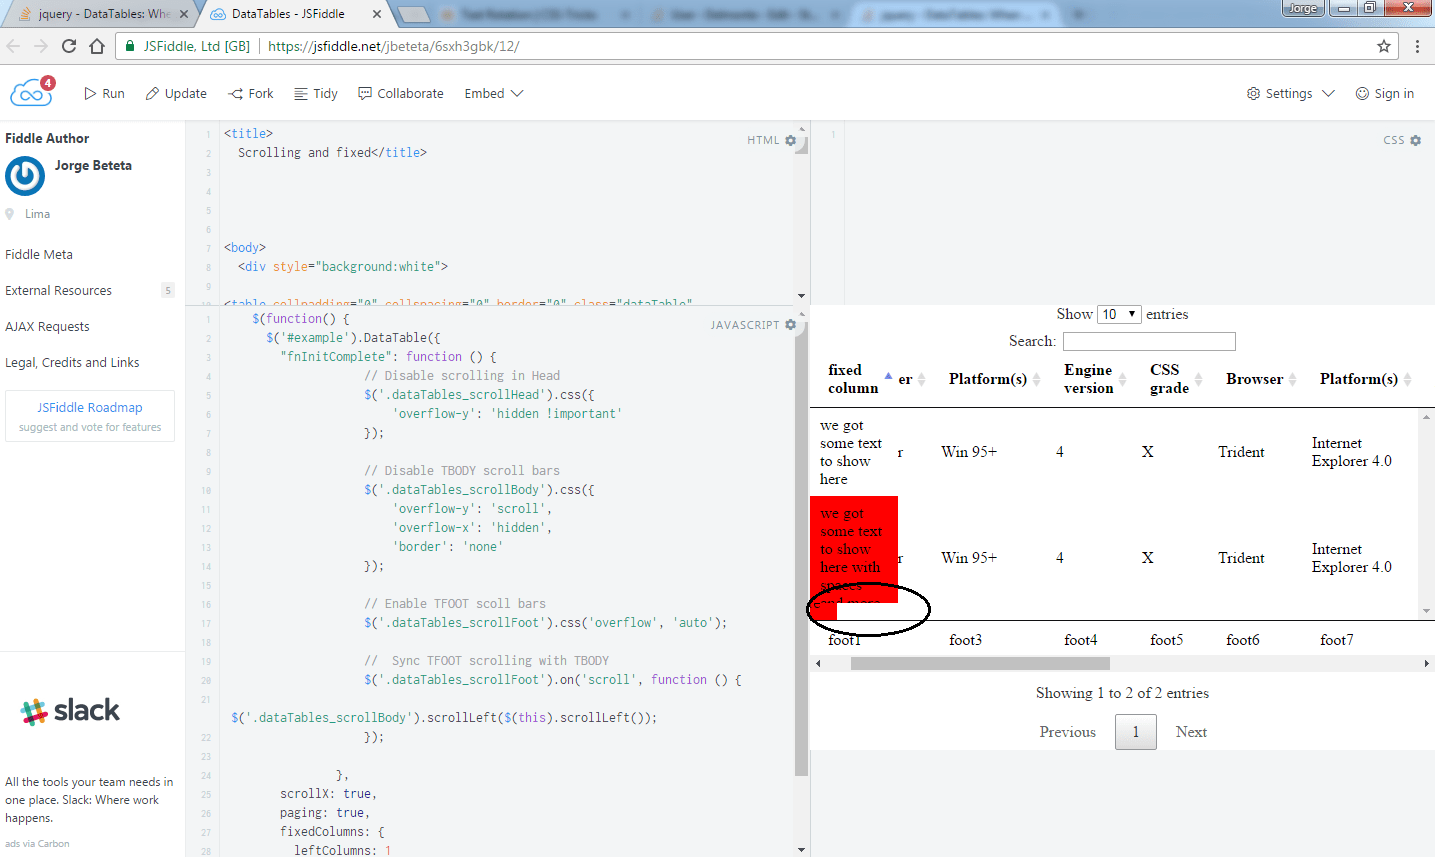
Task: Open the HTML panel settings gear
Action: [790, 140]
